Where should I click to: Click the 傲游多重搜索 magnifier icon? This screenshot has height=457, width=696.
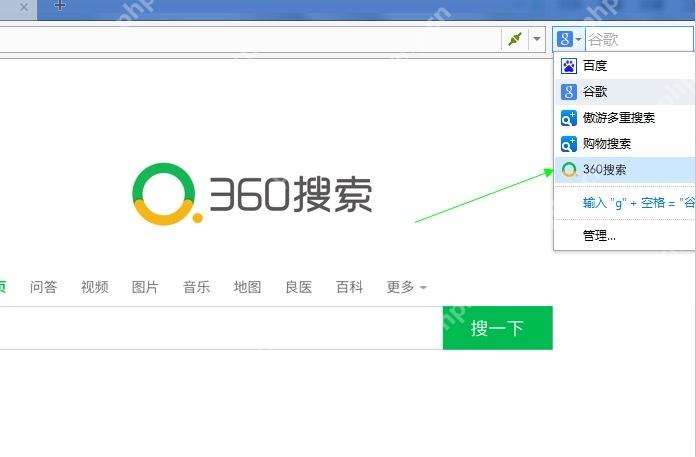[x=569, y=118]
